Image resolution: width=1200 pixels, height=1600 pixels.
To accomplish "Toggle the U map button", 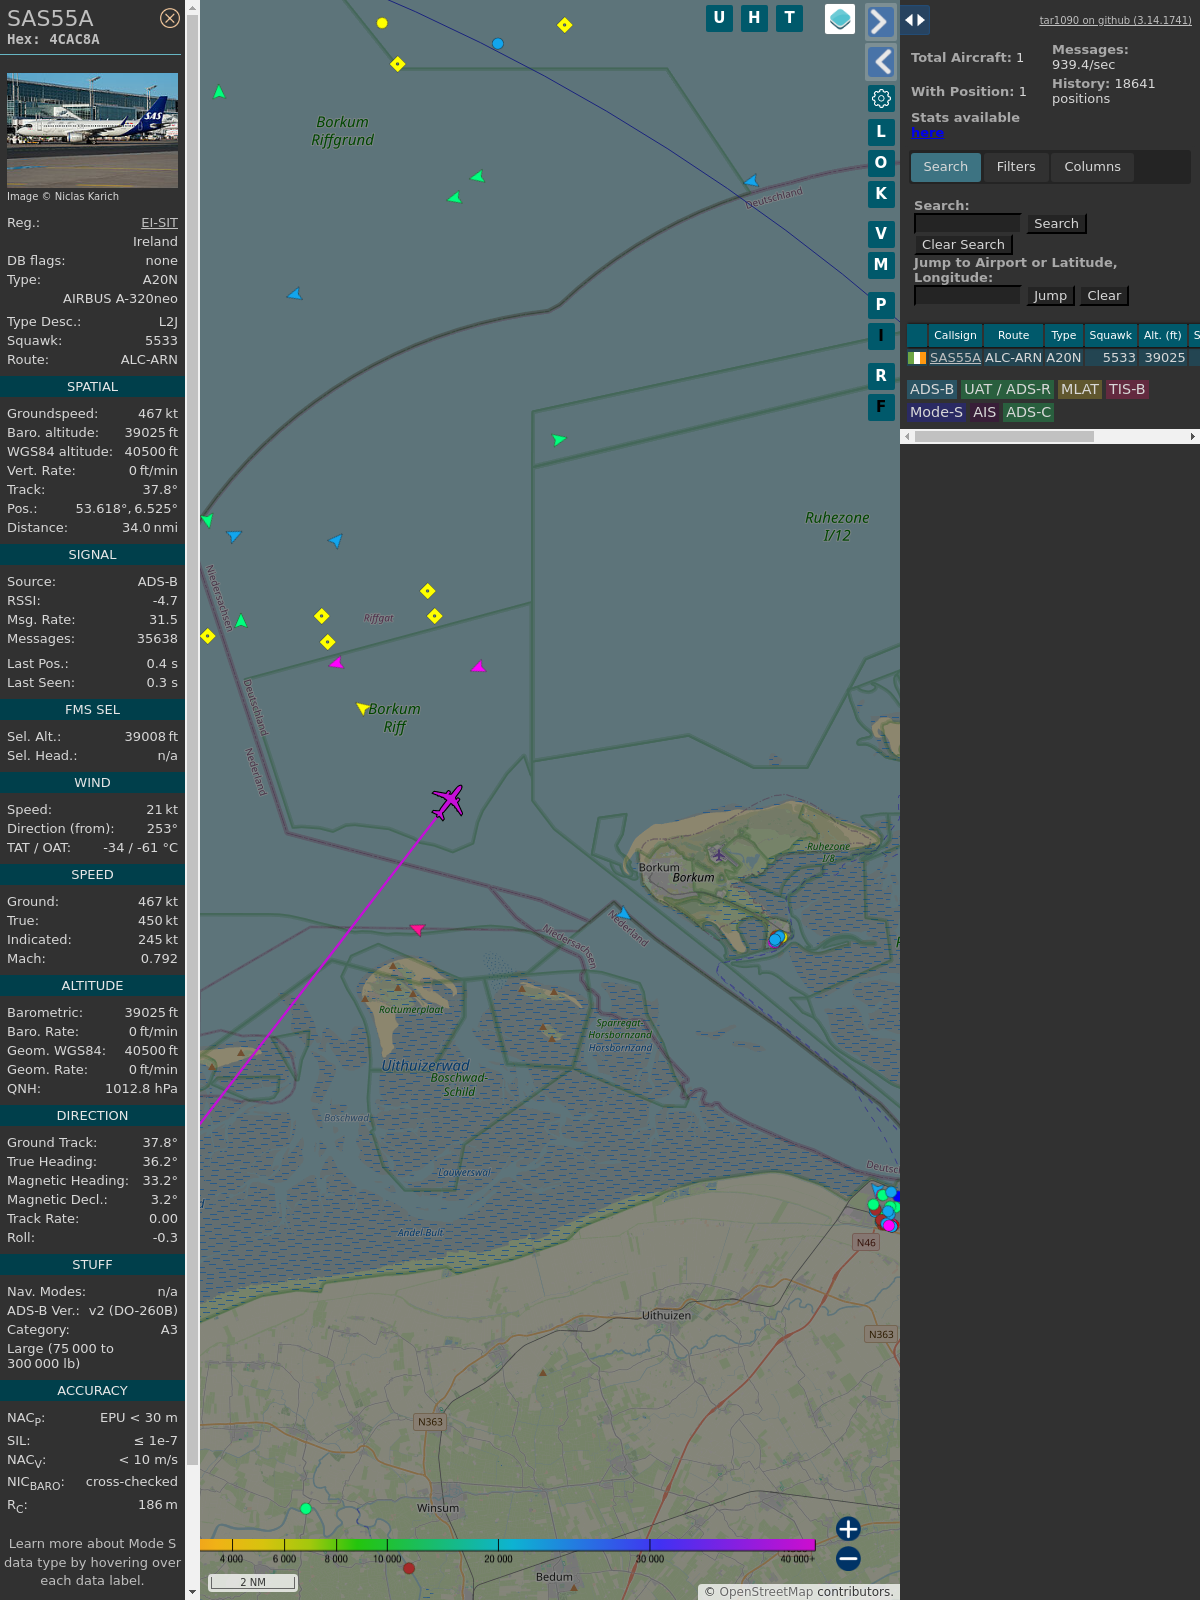I will pyautogui.click(x=719, y=18).
